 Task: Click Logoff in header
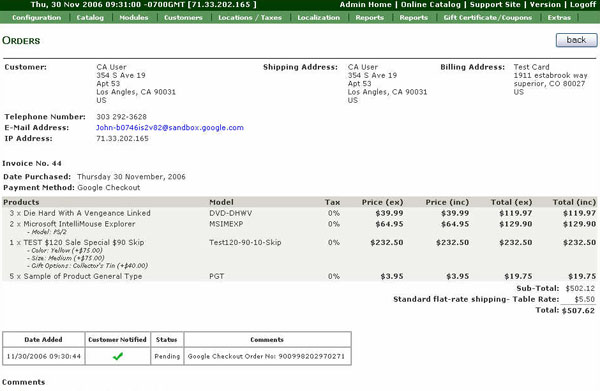[583, 5]
